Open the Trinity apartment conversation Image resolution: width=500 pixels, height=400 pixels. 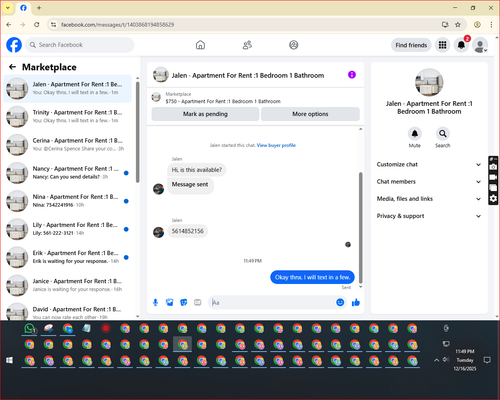[68, 117]
